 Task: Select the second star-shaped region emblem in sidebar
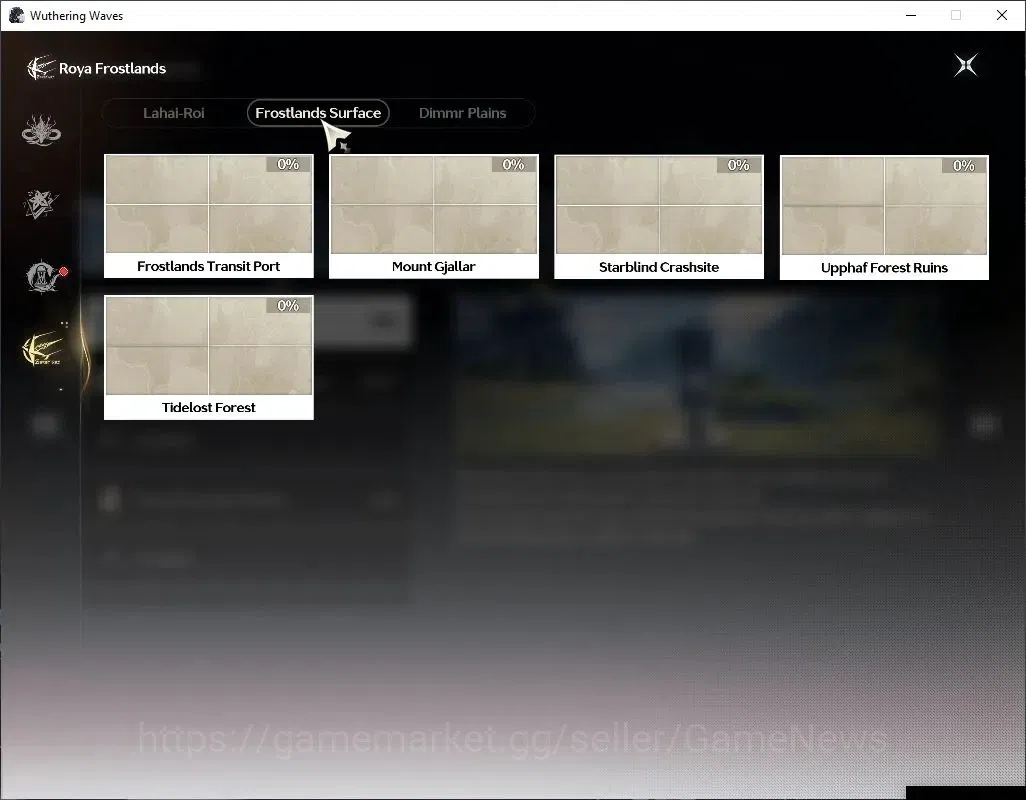[x=41, y=203]
